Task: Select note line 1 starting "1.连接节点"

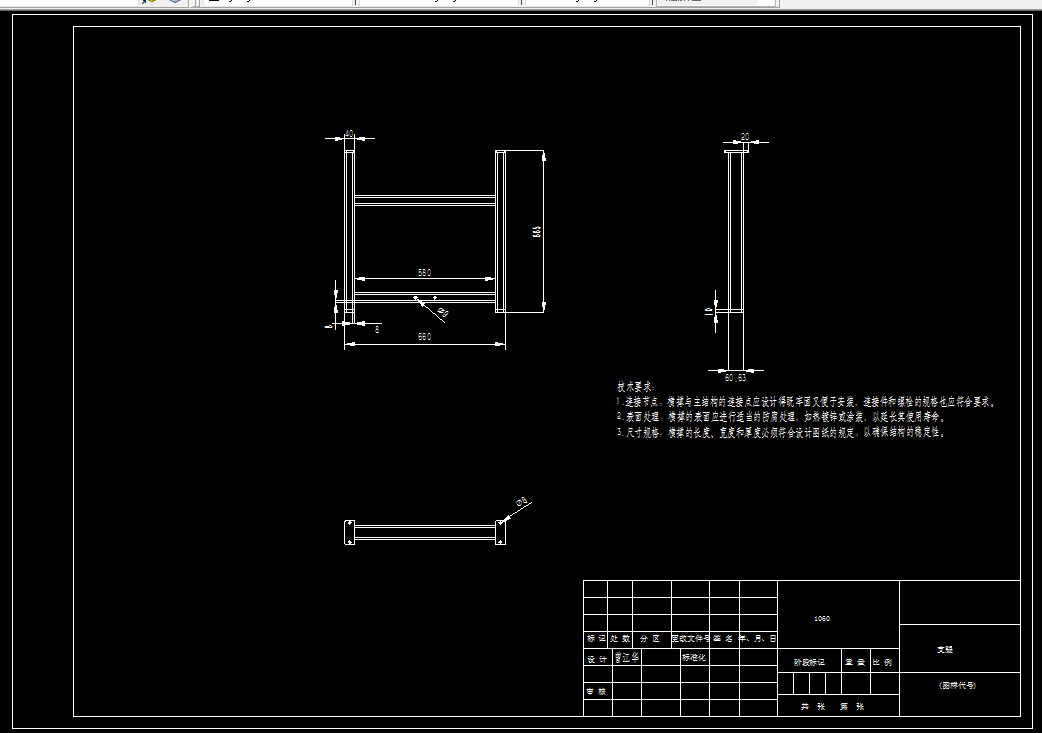Action: [806, 402]
